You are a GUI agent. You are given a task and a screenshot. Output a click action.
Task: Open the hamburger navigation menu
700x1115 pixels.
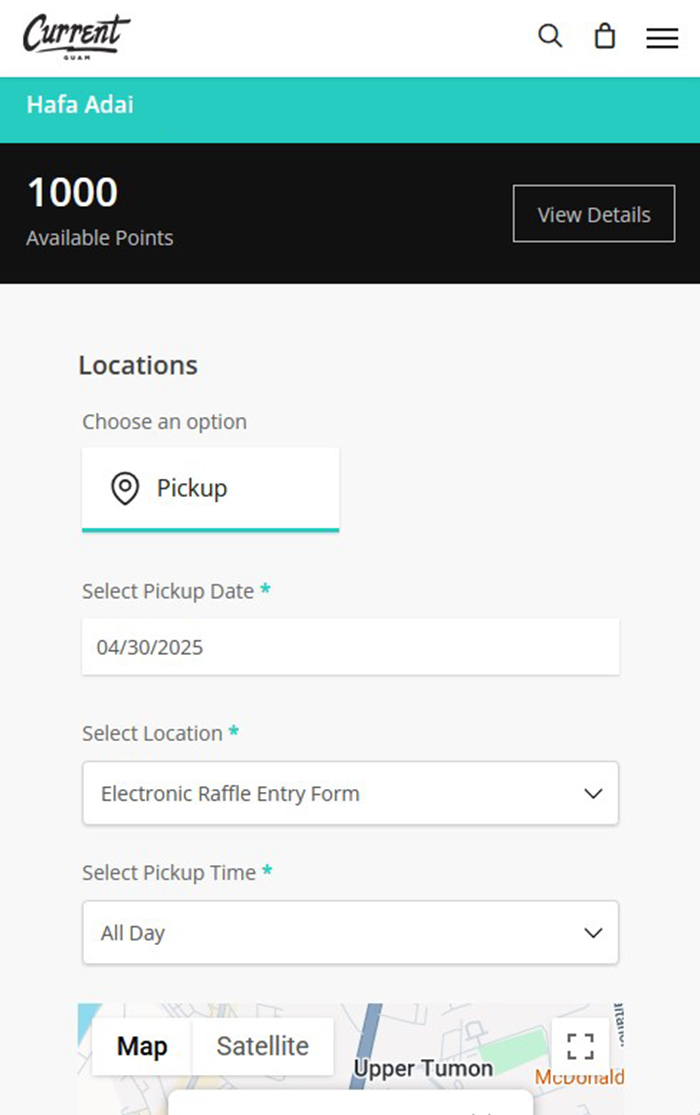pos(662,38)
